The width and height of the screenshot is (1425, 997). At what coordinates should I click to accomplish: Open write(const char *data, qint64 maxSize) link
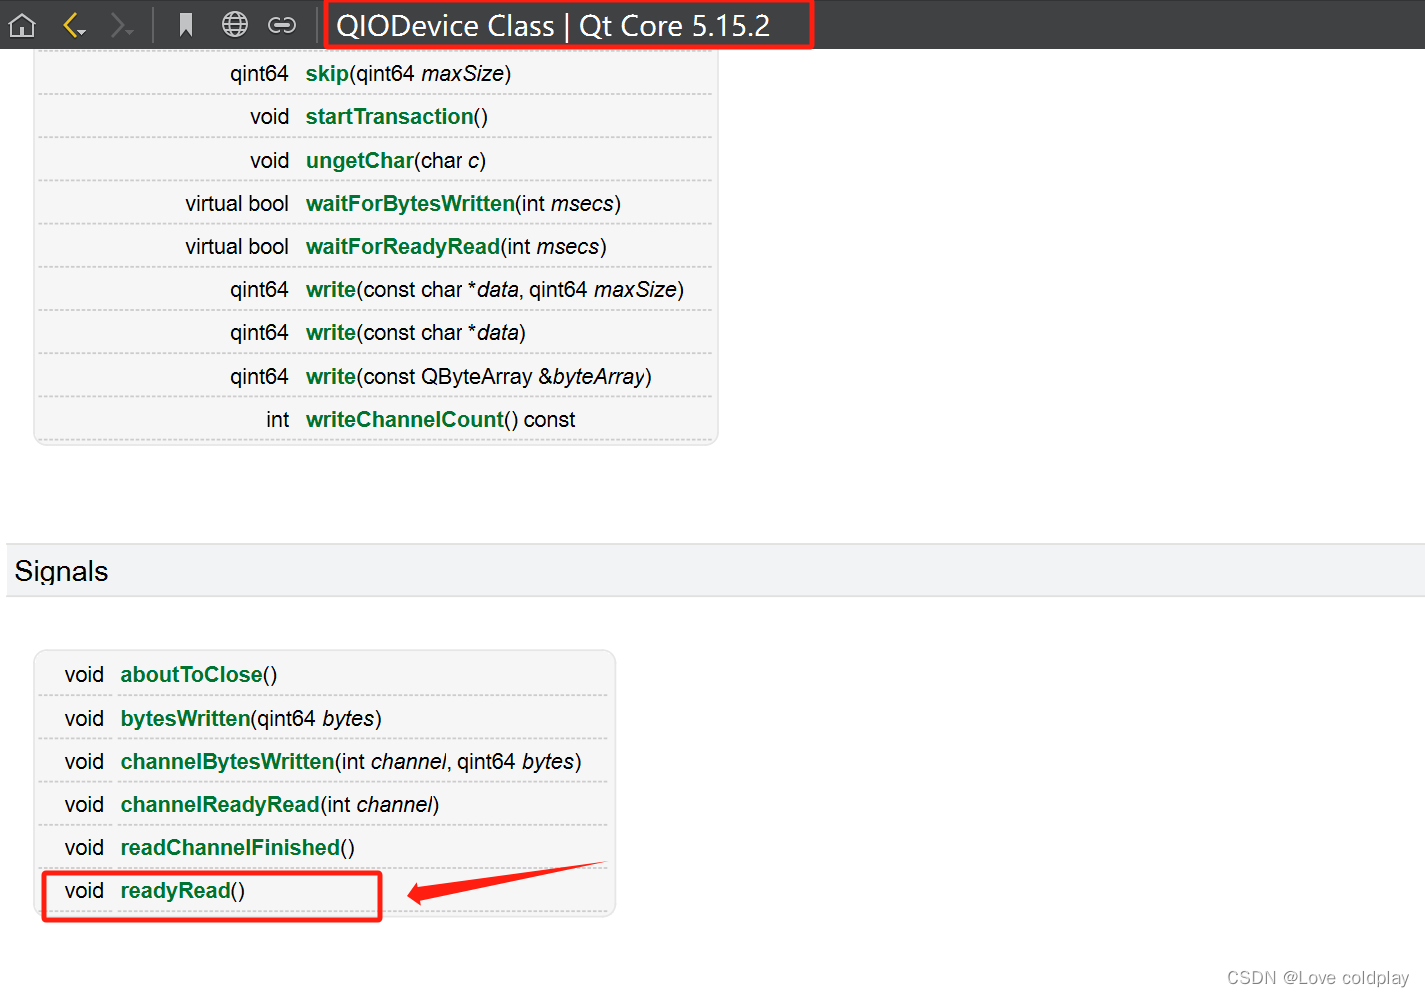click(331, 290)
